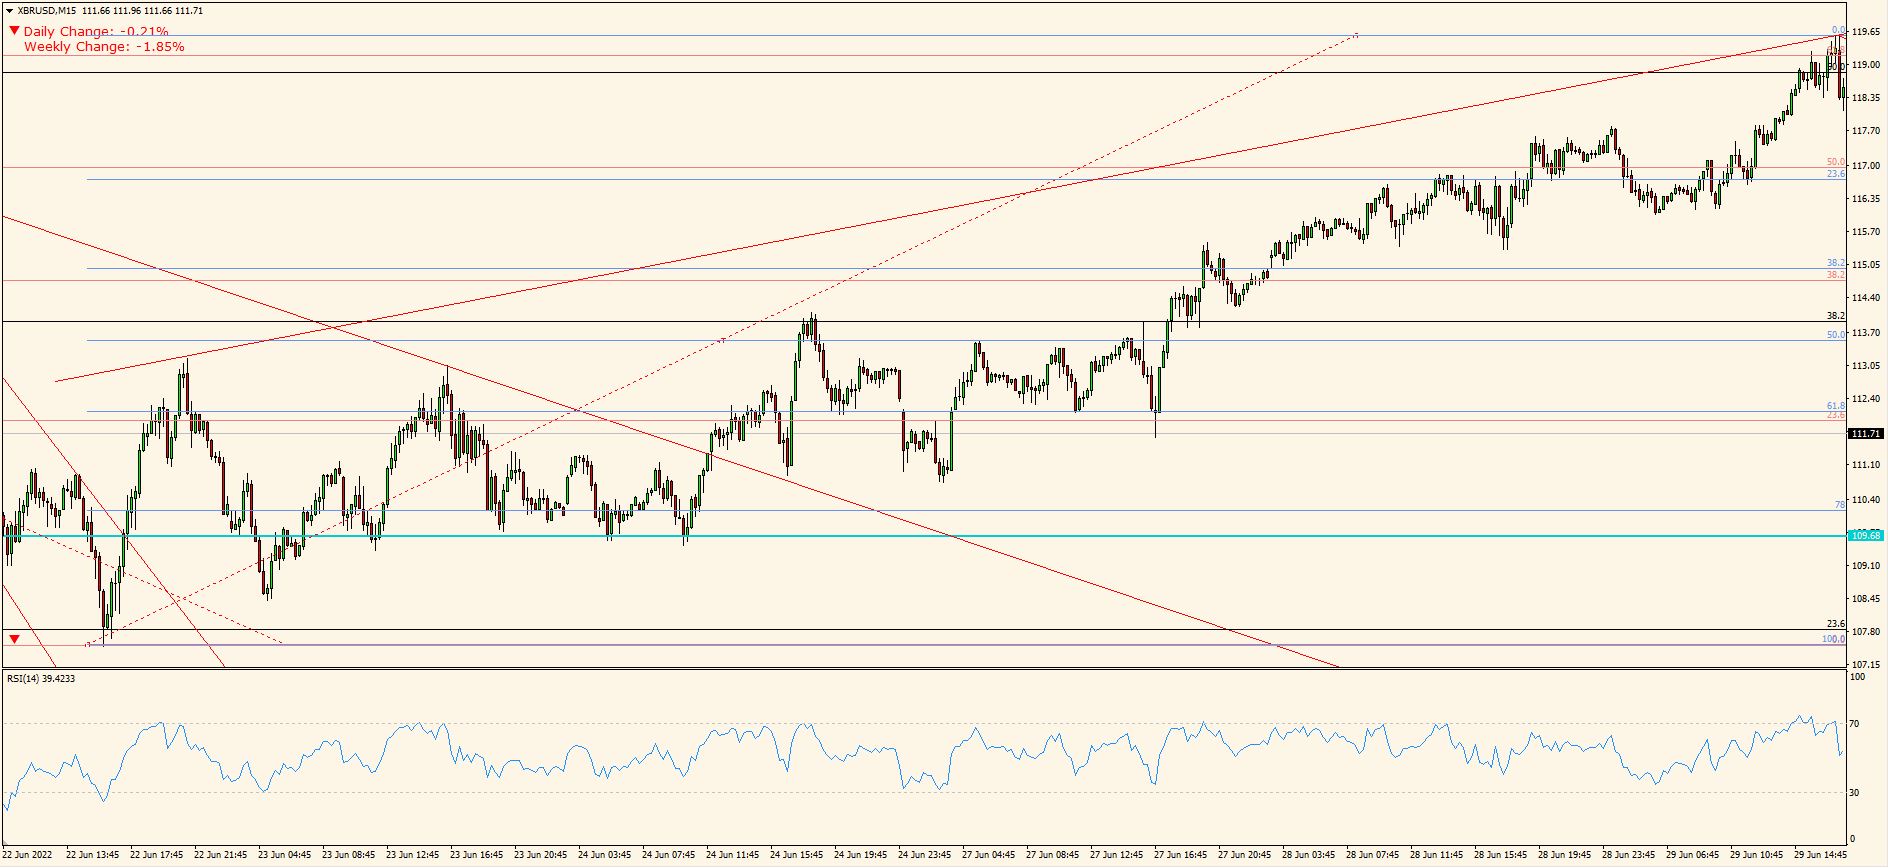Click the red arrow marker near the 107.80 level
This screenshot has width=1888, height=868.
point(14,638)
